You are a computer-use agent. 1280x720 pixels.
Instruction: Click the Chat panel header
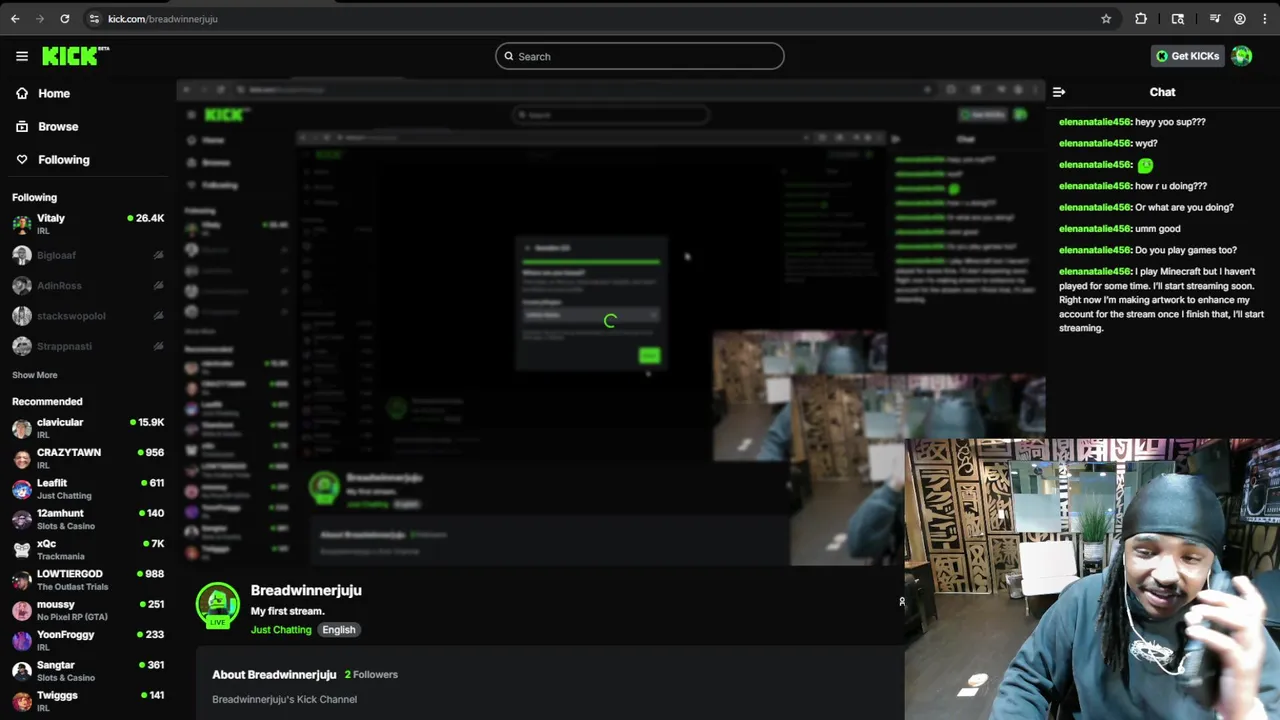click(x=1162, y=92)
